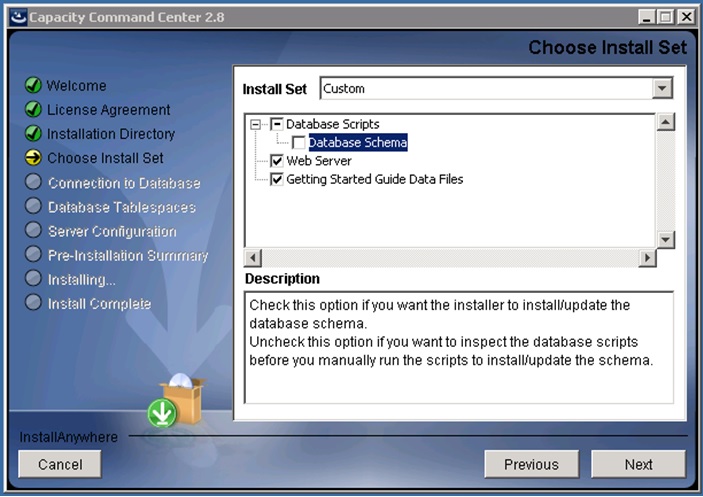Click the Pre-Installation Summary step label

[x=128, y=255]
